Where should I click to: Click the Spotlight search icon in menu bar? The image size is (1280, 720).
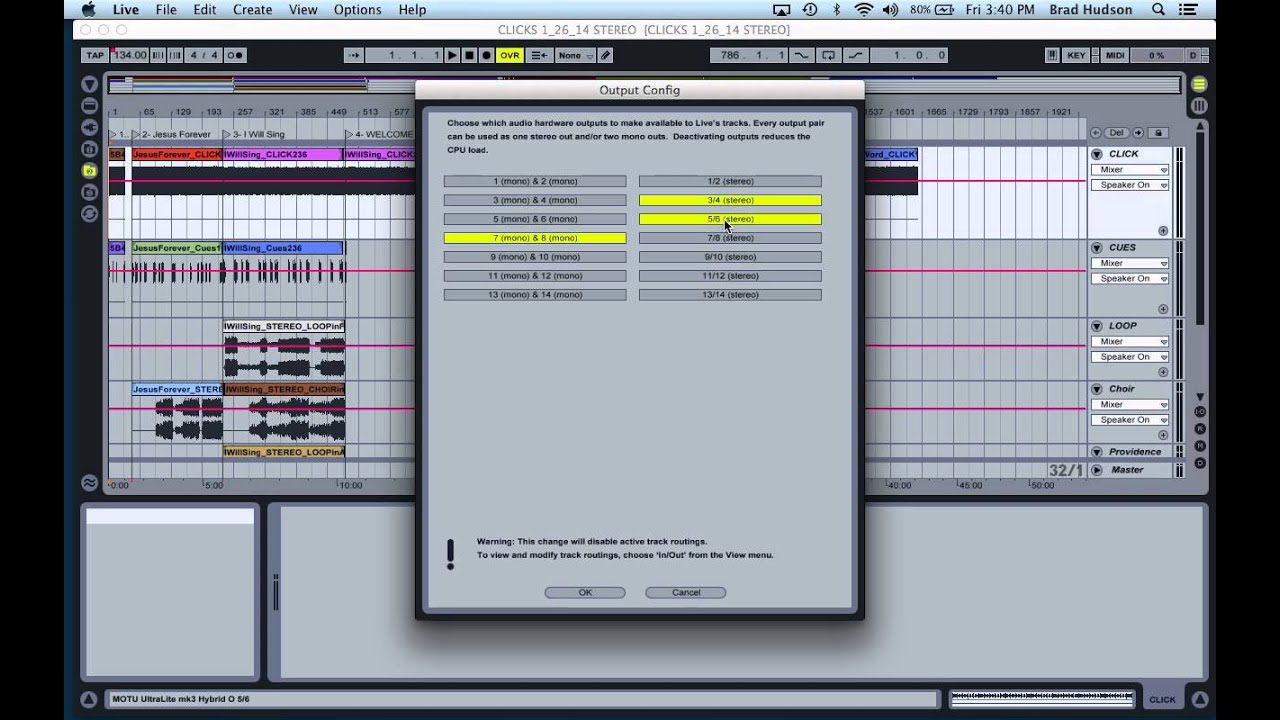[x=1158, y=10]
